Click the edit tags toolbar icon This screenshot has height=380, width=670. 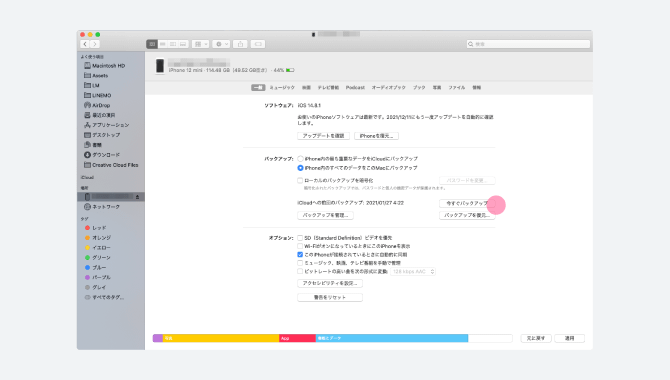(258, 44)
